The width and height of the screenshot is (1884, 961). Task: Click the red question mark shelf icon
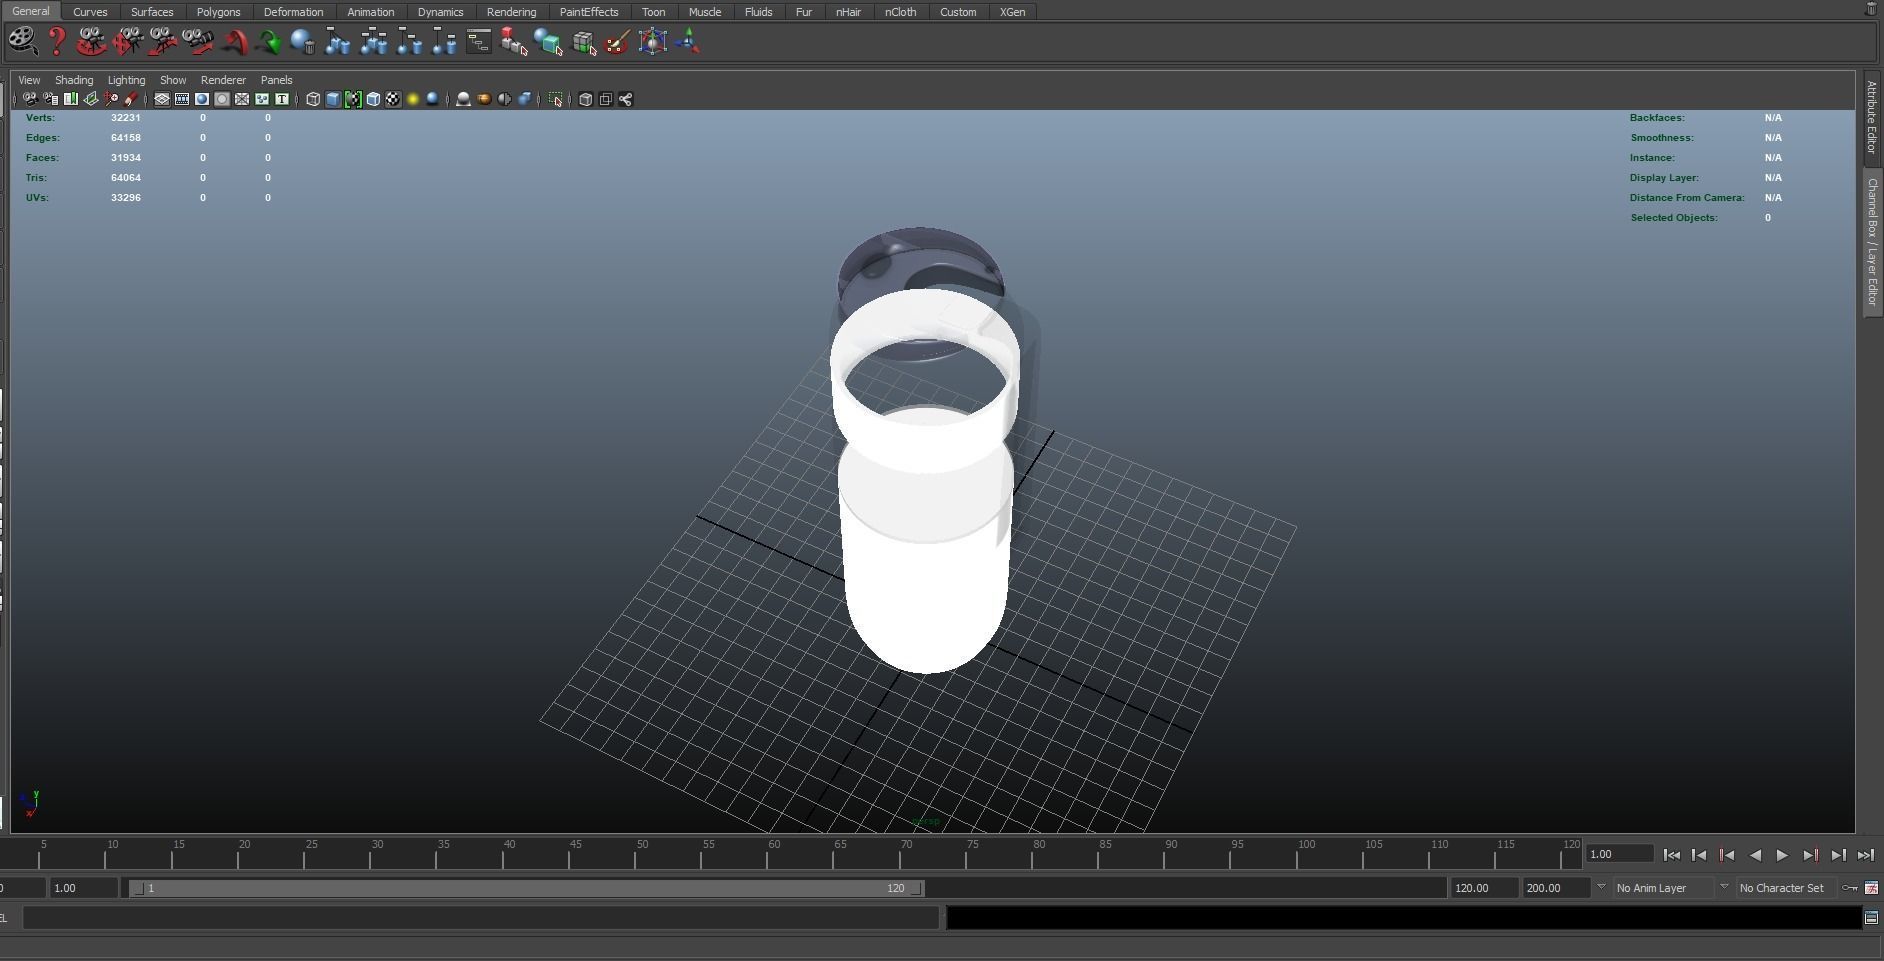click(57, 41)
